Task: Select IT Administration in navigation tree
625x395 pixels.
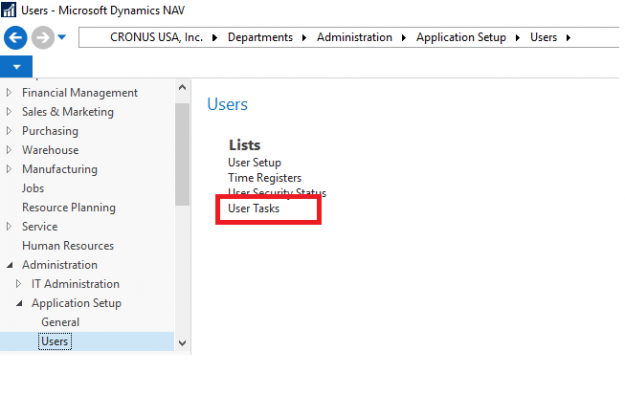Action: [x=75, y=284]
